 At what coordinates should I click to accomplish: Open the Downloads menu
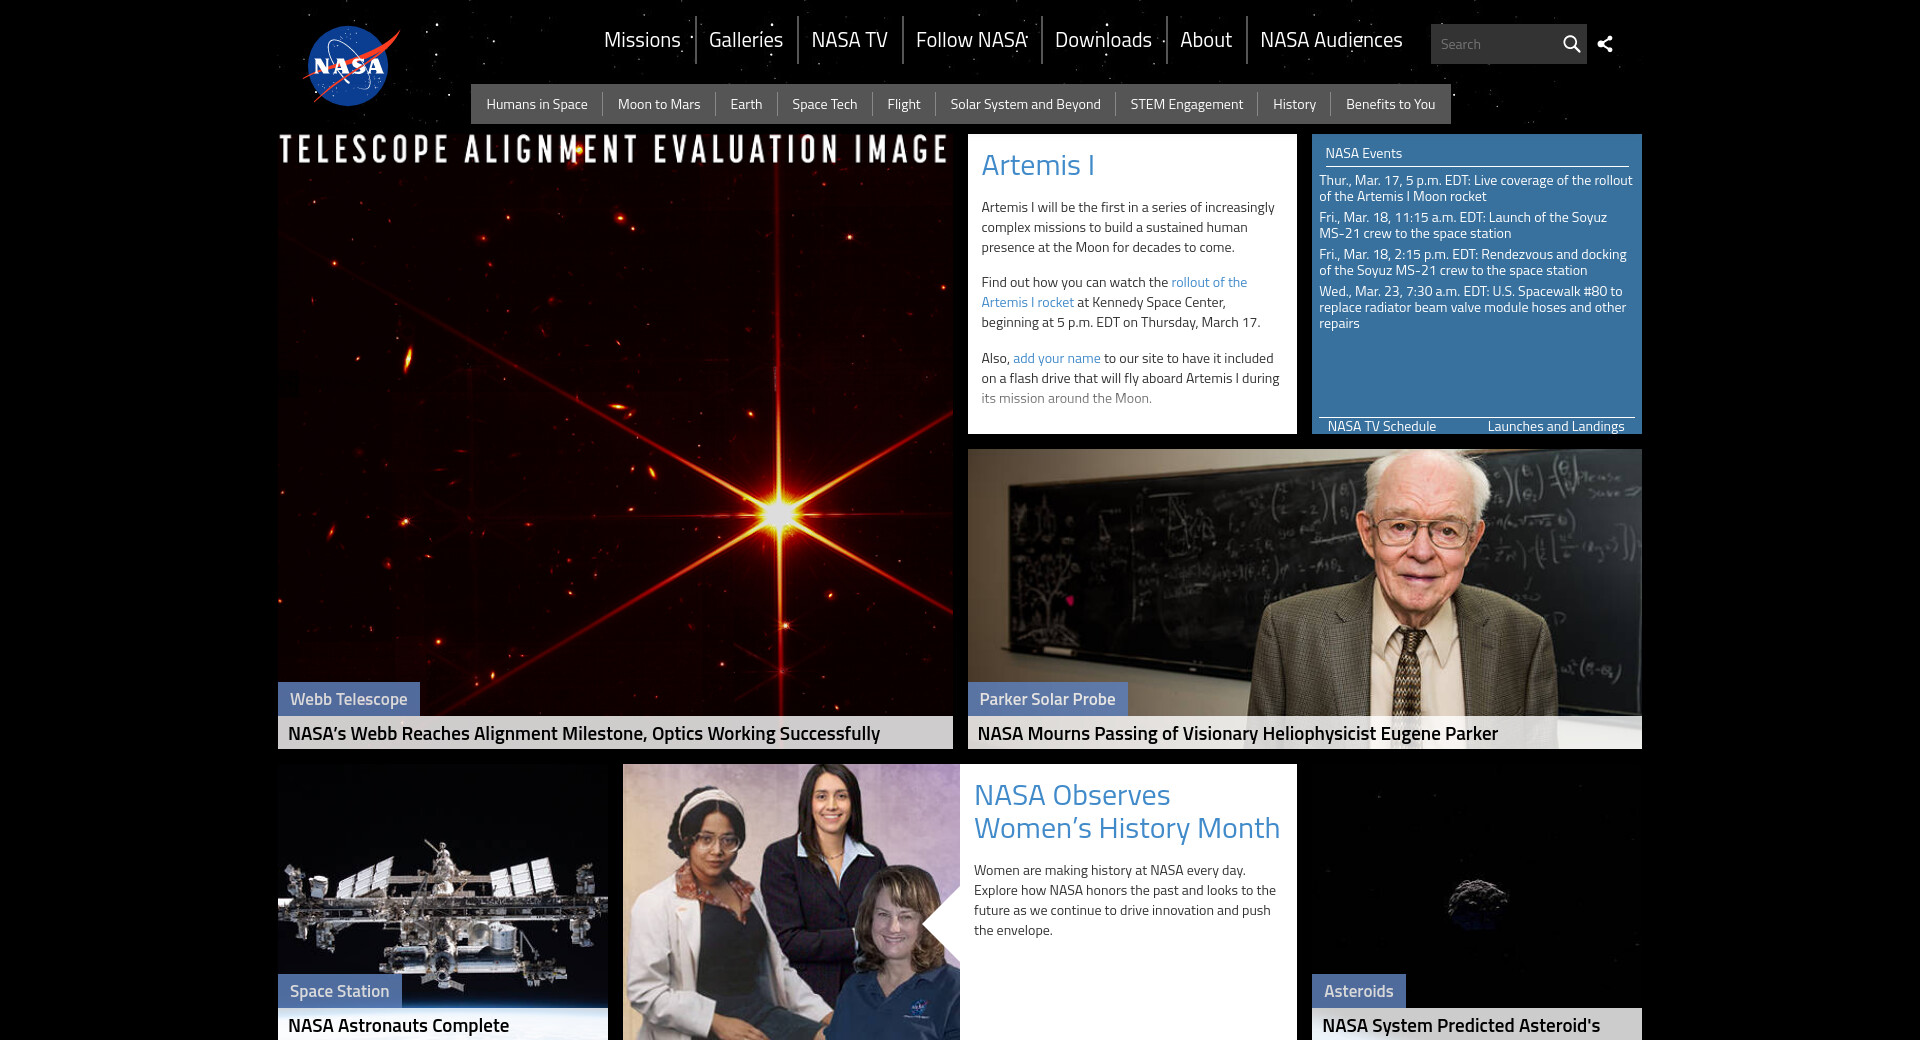(1104, 40)
